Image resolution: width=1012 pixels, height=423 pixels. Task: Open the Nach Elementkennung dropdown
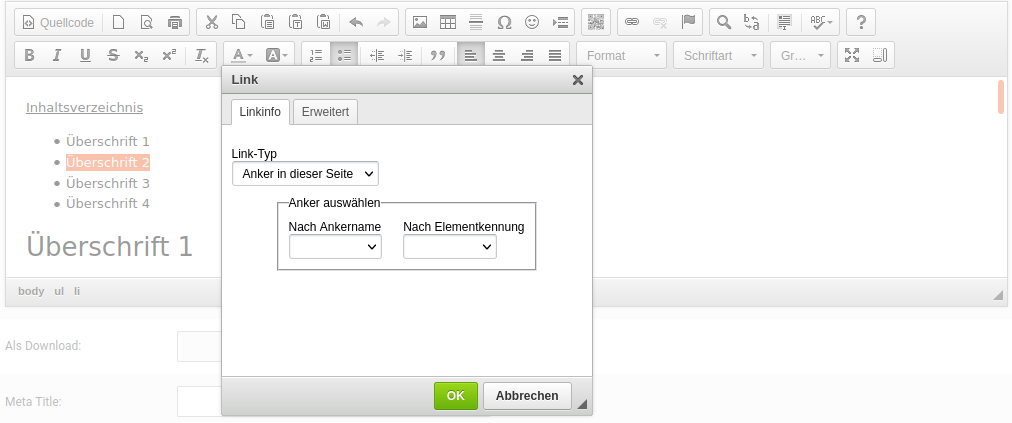click(449, 247)
